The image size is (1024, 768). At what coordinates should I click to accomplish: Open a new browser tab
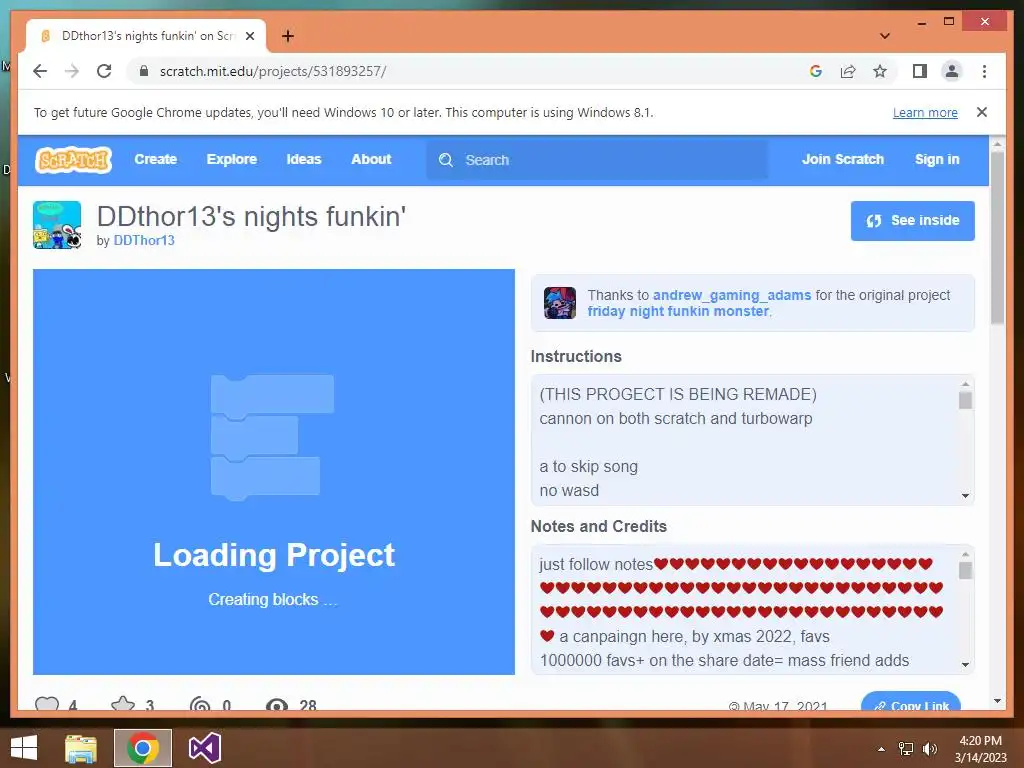288,36
